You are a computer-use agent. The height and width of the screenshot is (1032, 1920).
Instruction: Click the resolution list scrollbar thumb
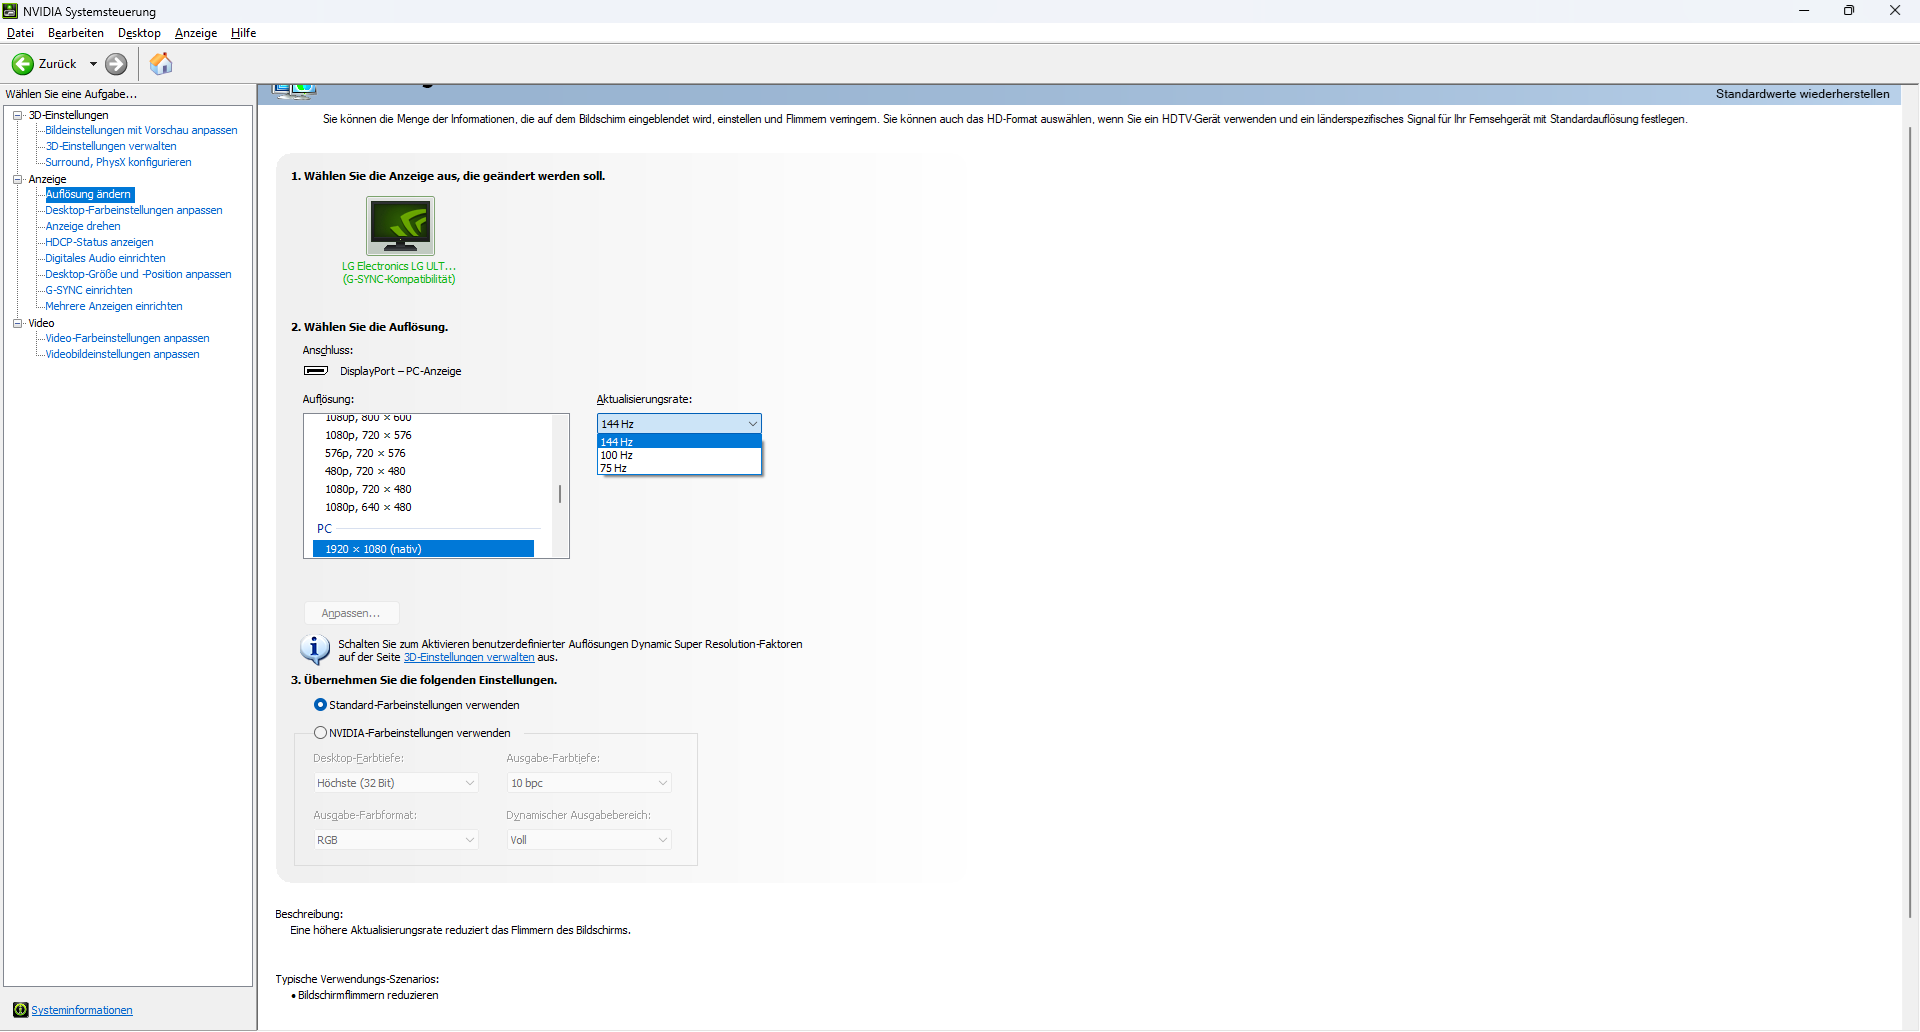560,494
